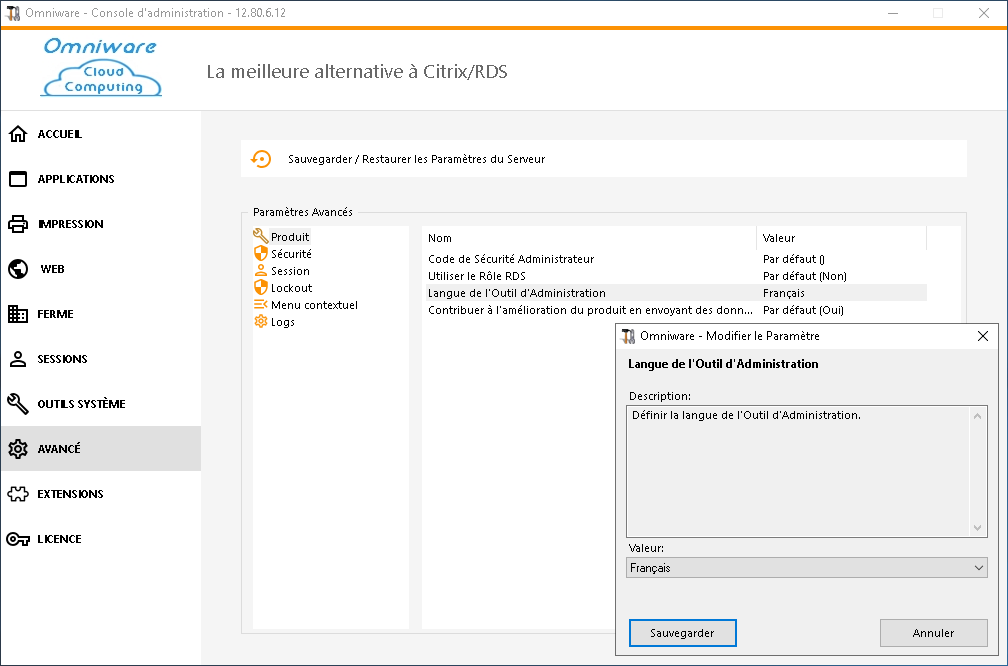Viewport: 1008px width, 666px height.
Task: Select the Code de Sécurité Administrateur row
Action: click(x=676, y=259)
